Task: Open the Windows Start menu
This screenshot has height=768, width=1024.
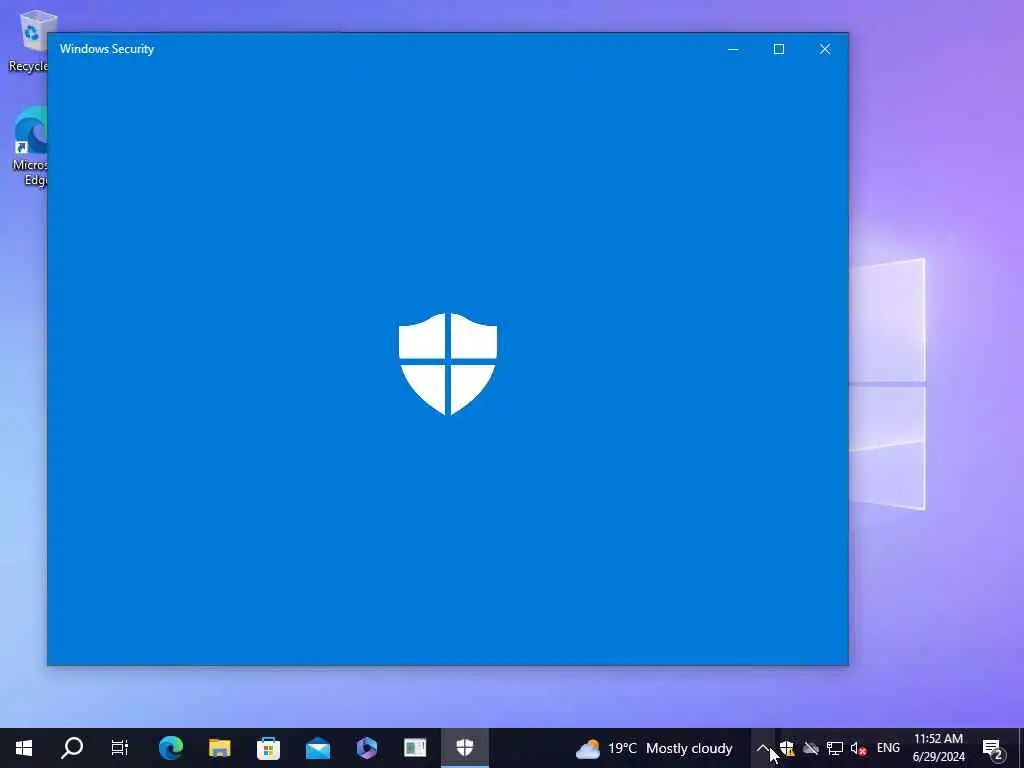Action: tap(24, 748)
